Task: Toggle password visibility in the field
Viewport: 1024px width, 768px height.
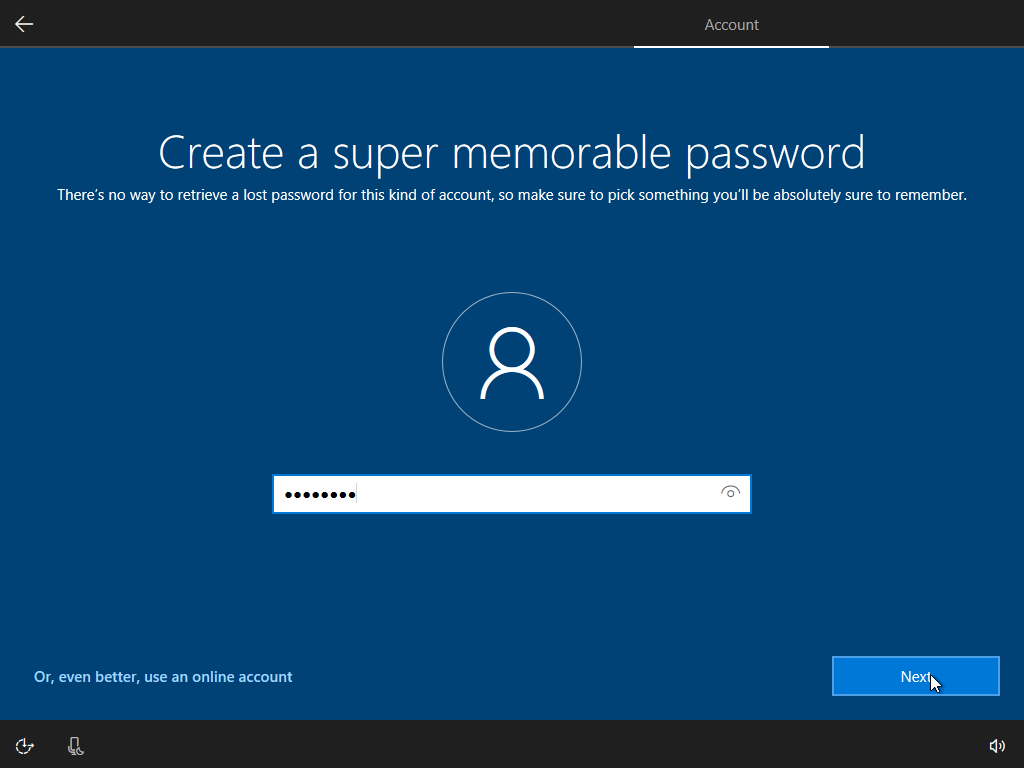Action: 730,493
